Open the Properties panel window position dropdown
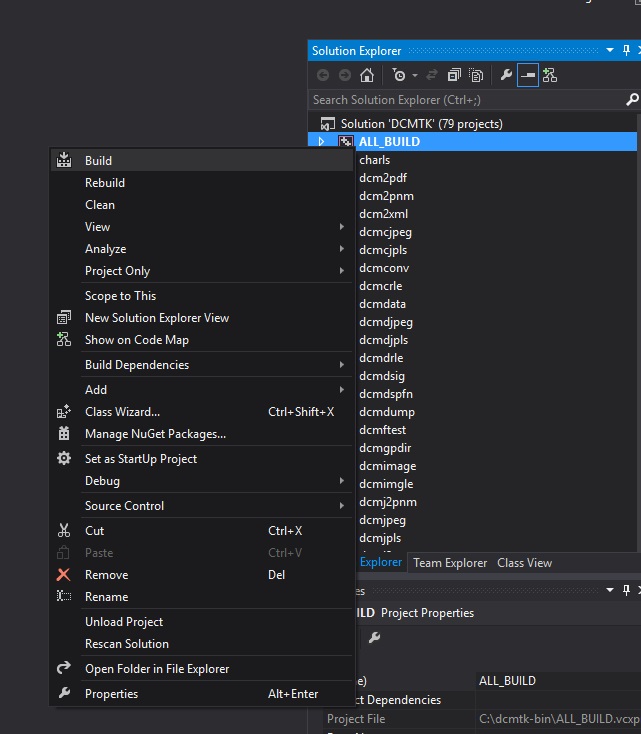 (x=610, y=590)
